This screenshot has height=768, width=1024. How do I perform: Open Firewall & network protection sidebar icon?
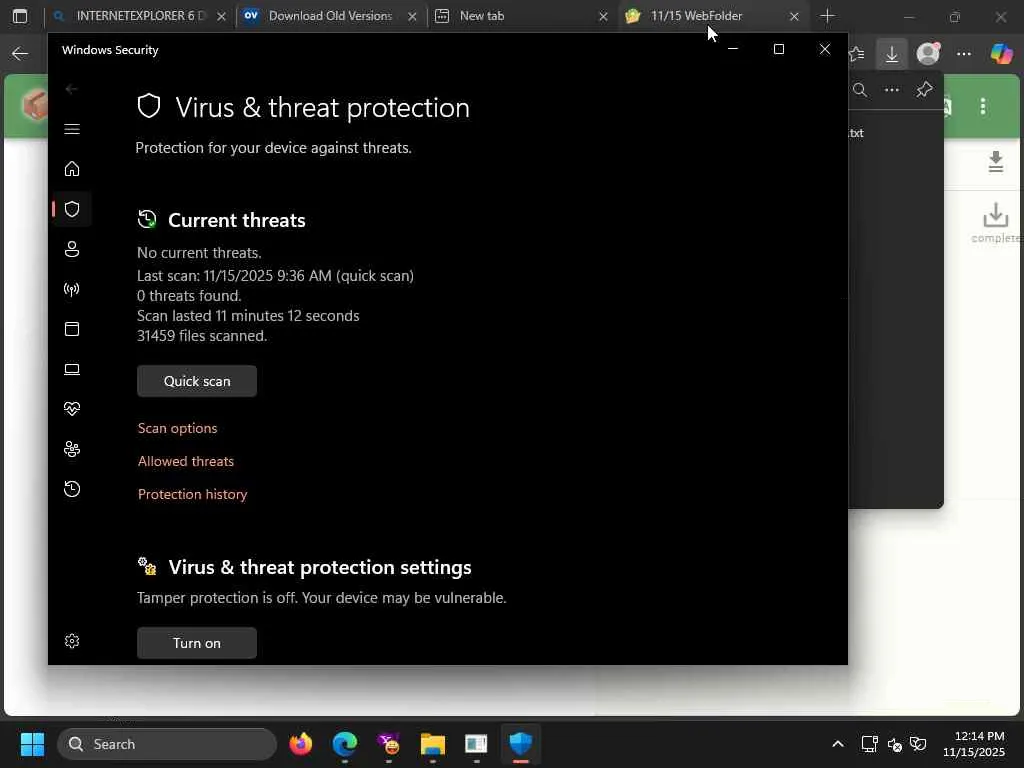(x=72, y=289)
